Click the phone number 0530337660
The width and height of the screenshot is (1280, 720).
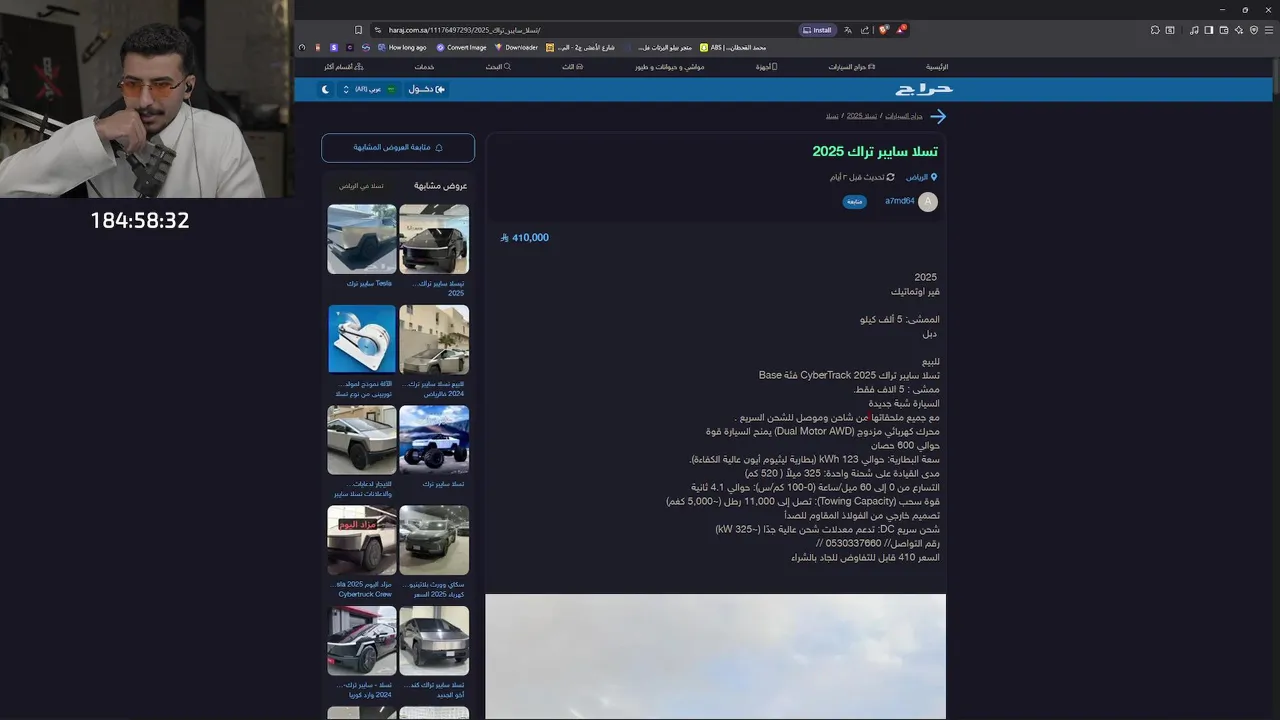pos(853,543)
